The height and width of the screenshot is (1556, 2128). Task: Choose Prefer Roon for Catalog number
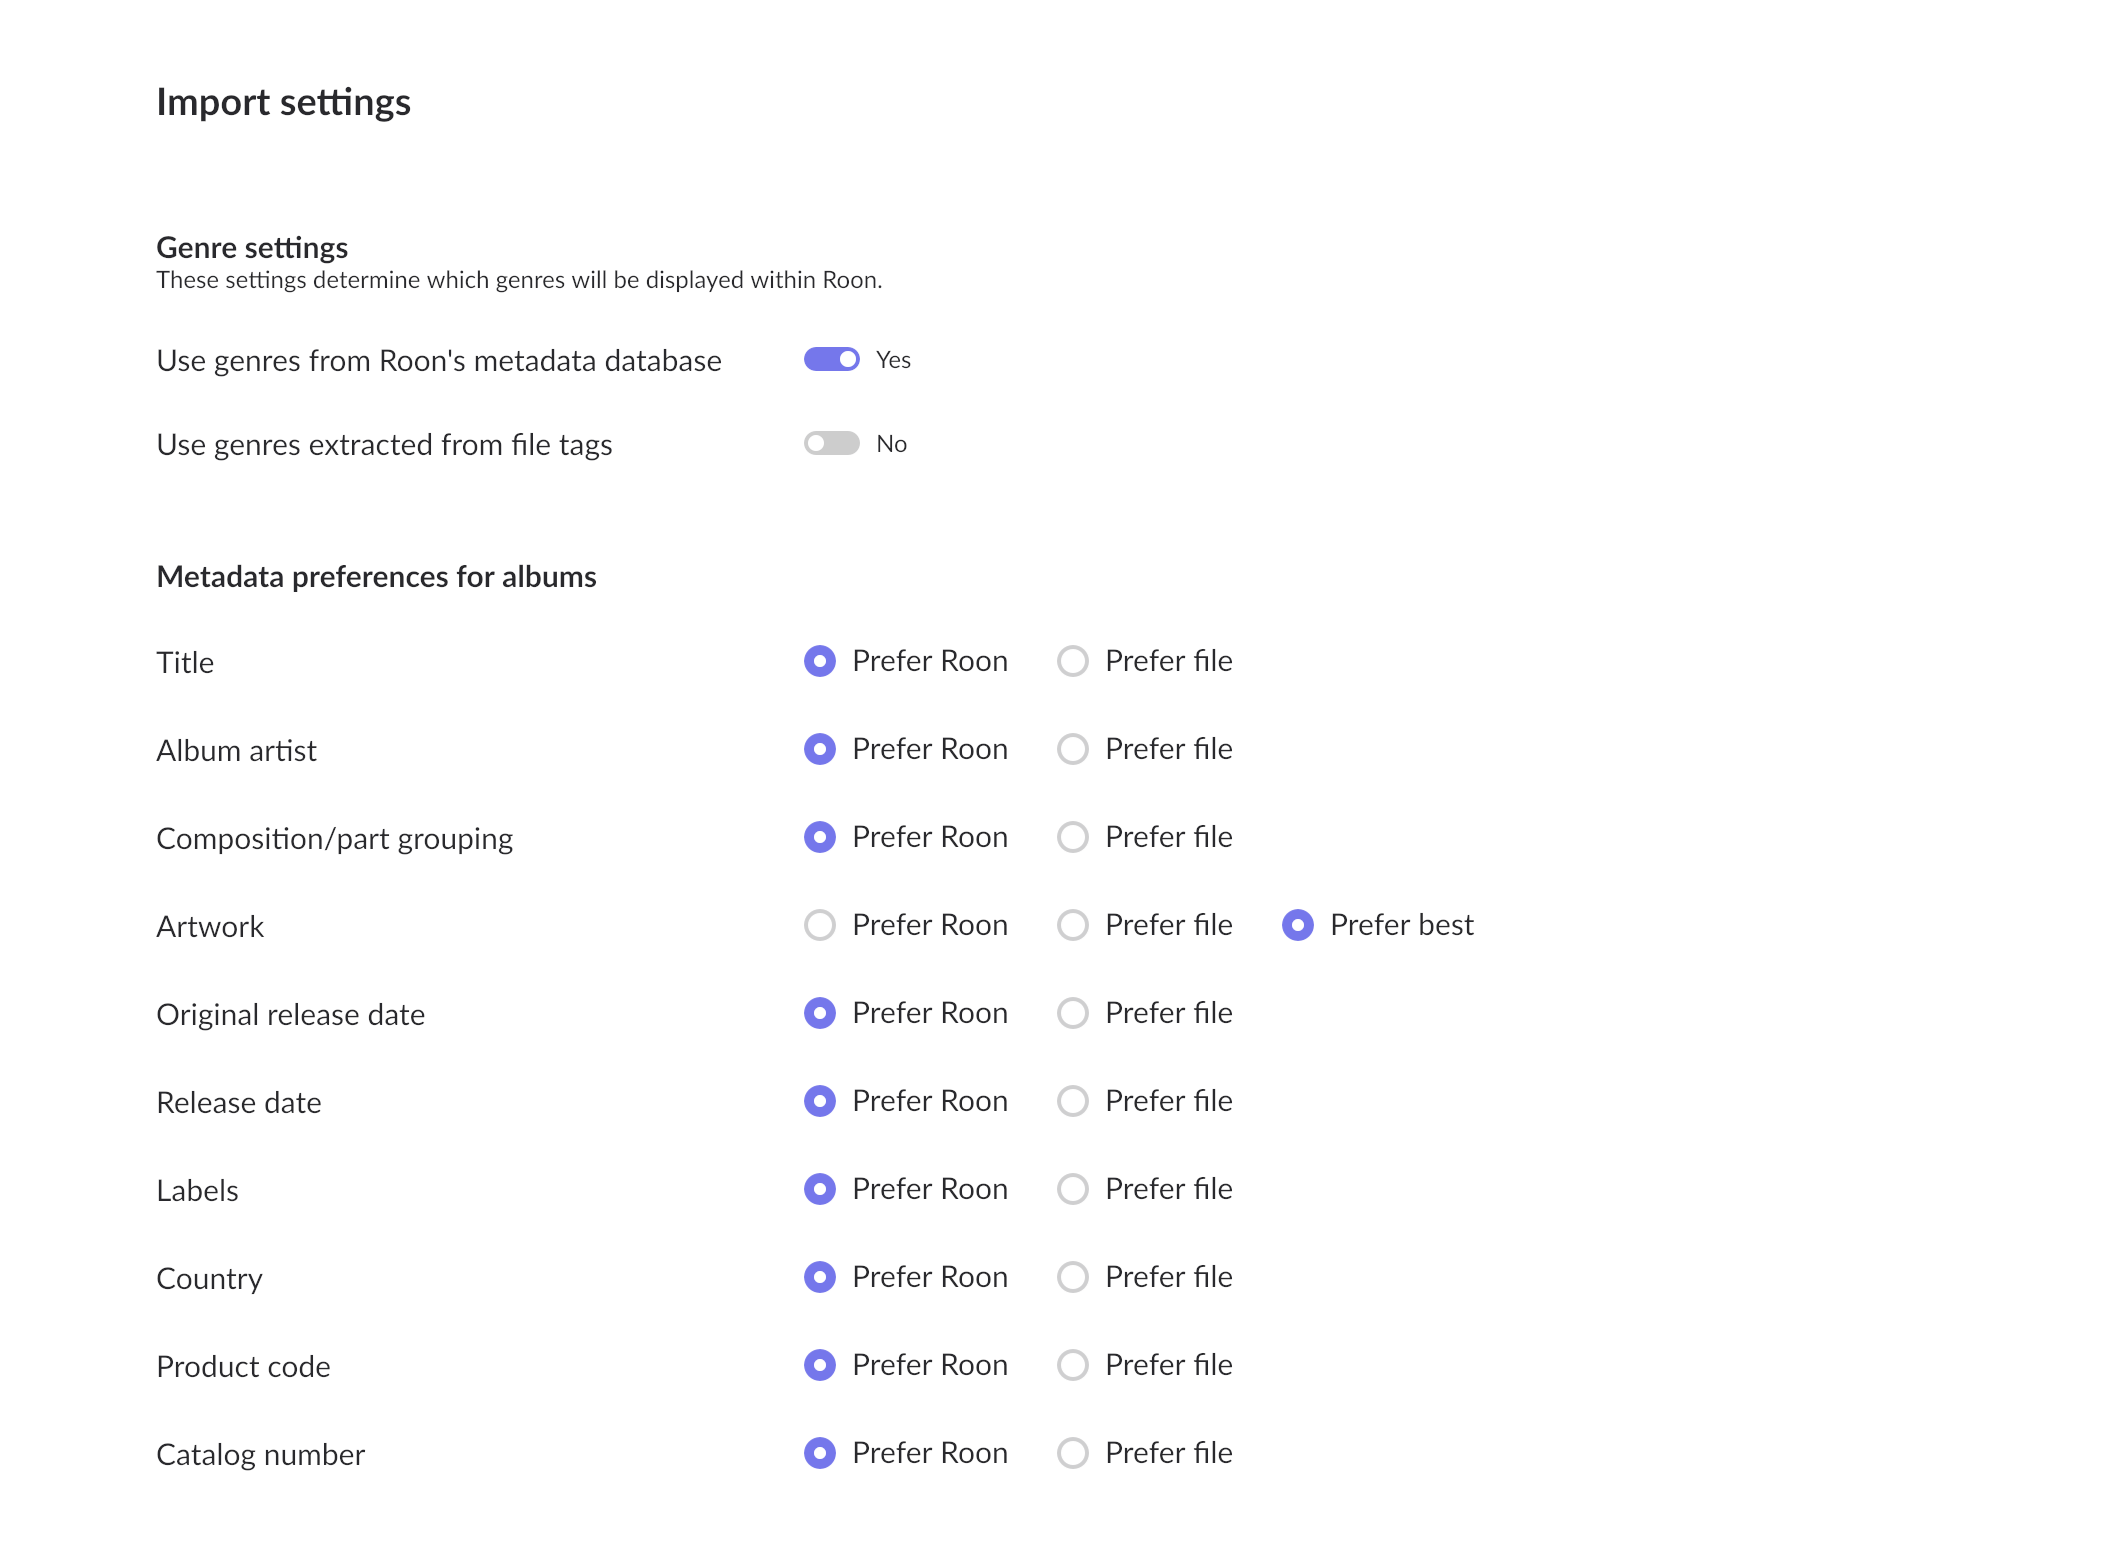pyautogui.click(x=820, y=1453)
